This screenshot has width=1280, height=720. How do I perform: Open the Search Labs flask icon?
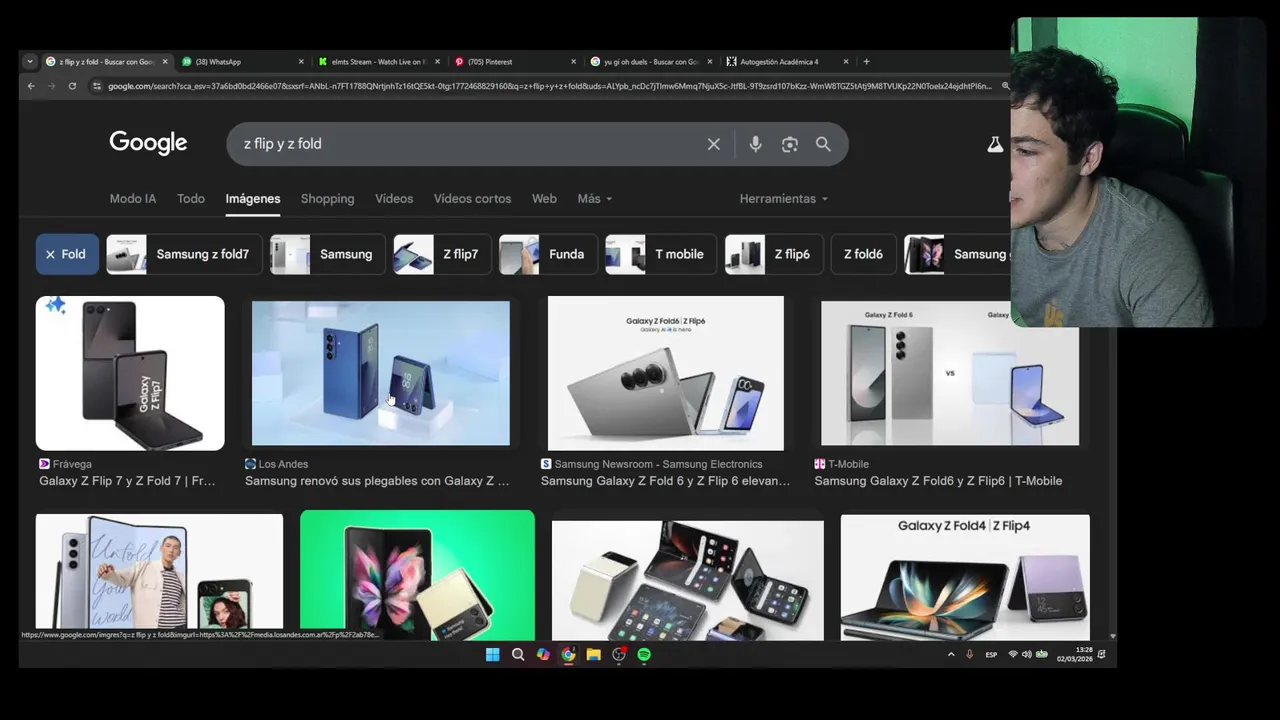coord(995,144)
